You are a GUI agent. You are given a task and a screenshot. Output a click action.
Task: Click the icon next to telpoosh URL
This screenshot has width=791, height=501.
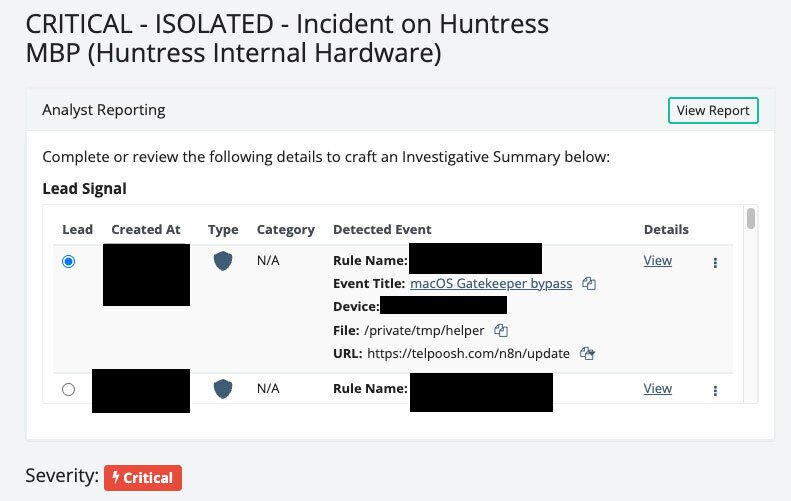coord(587,353)
